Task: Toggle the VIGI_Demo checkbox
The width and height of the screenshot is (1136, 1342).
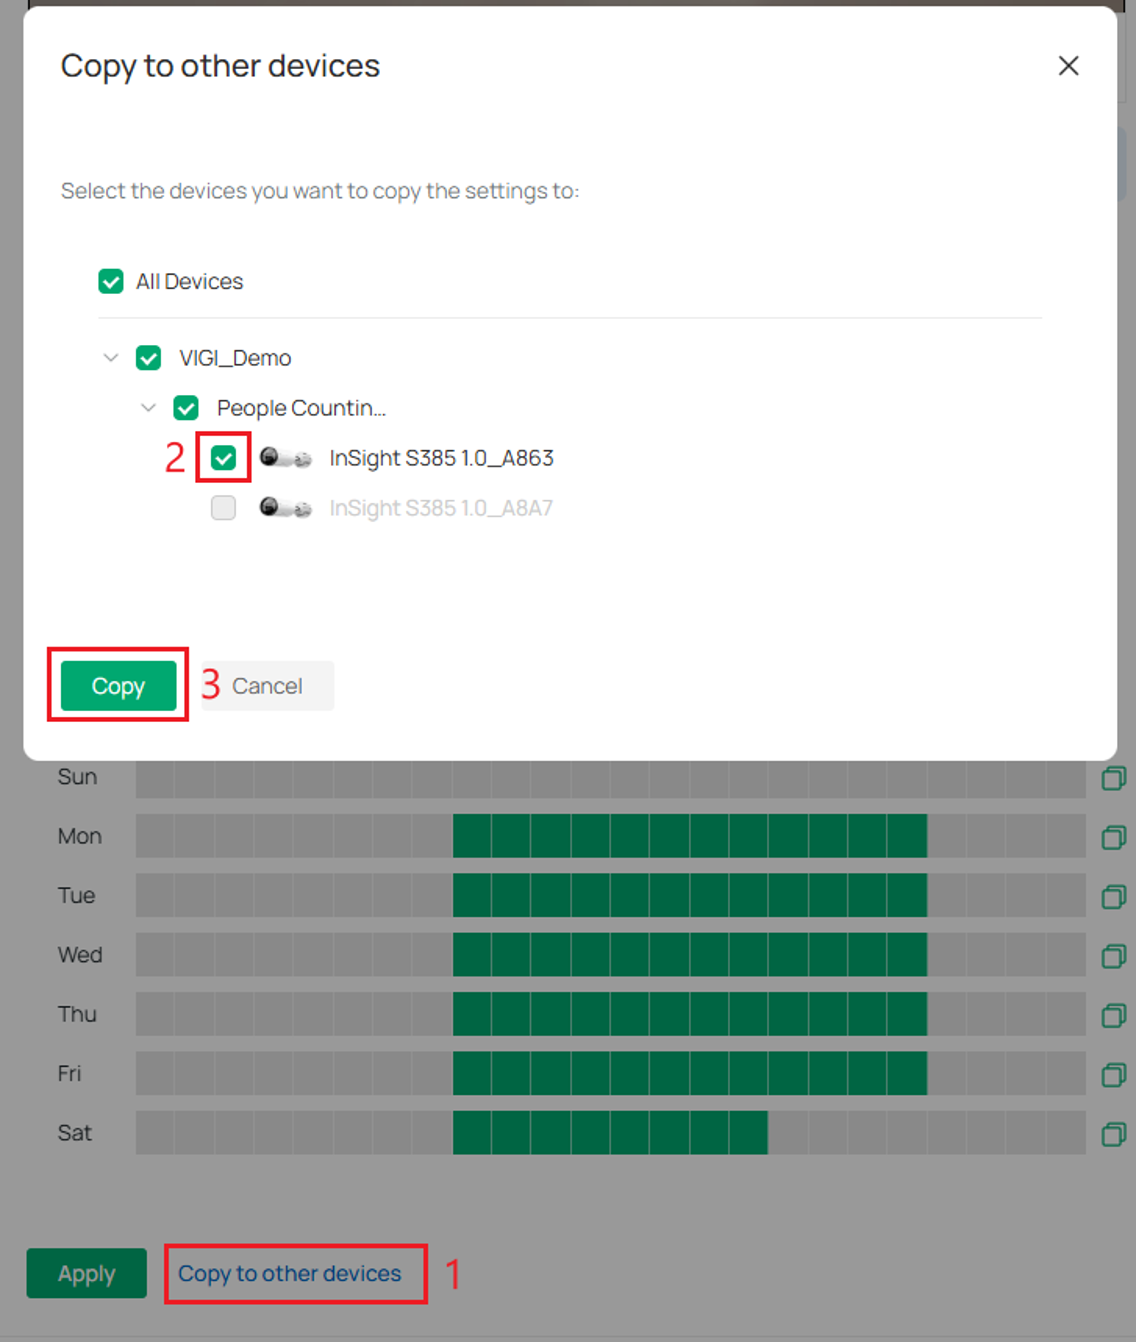Action: click(x=149, y=358)
